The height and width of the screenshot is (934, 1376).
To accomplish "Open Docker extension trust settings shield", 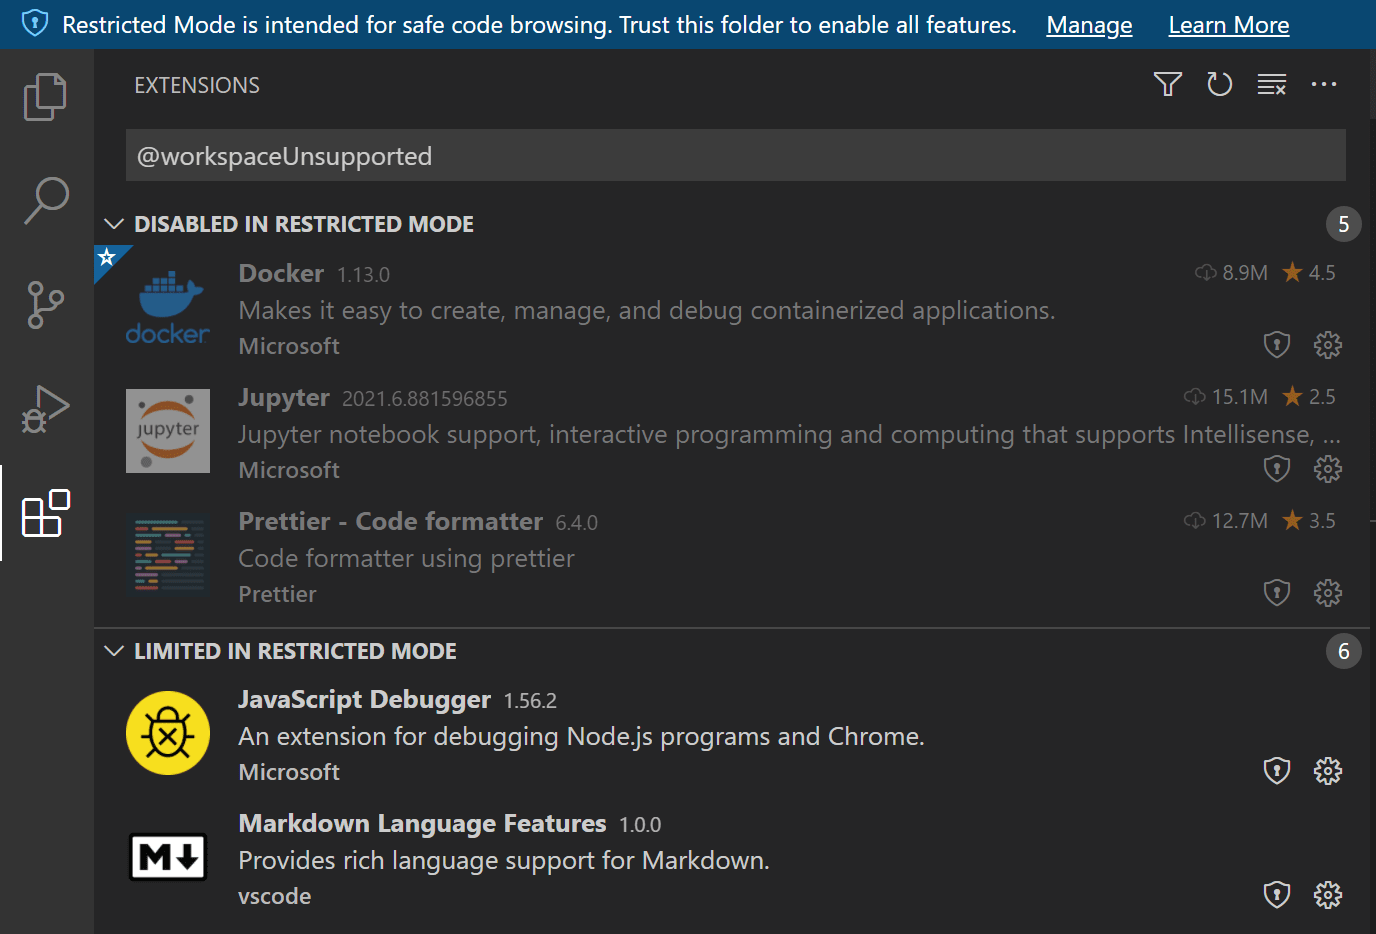I will point(1276,344).
